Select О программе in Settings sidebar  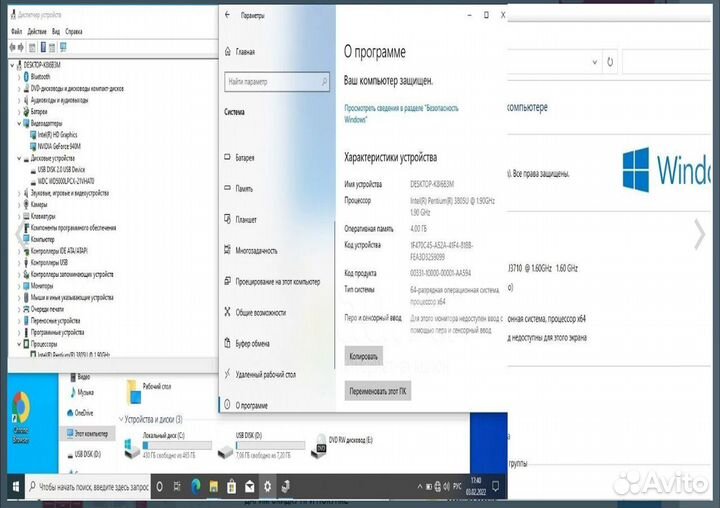pyautogui.click(x=246, y=405)
